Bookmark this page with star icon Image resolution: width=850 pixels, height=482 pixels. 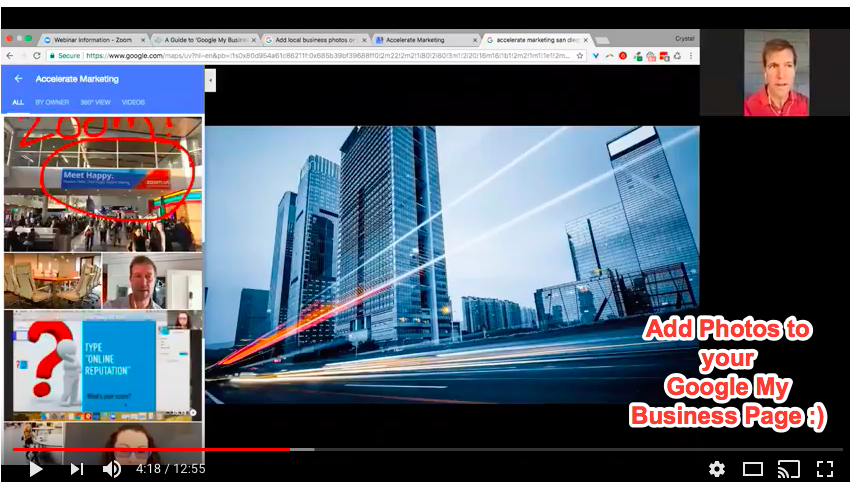pyautogui.click(x=580, y=56)
